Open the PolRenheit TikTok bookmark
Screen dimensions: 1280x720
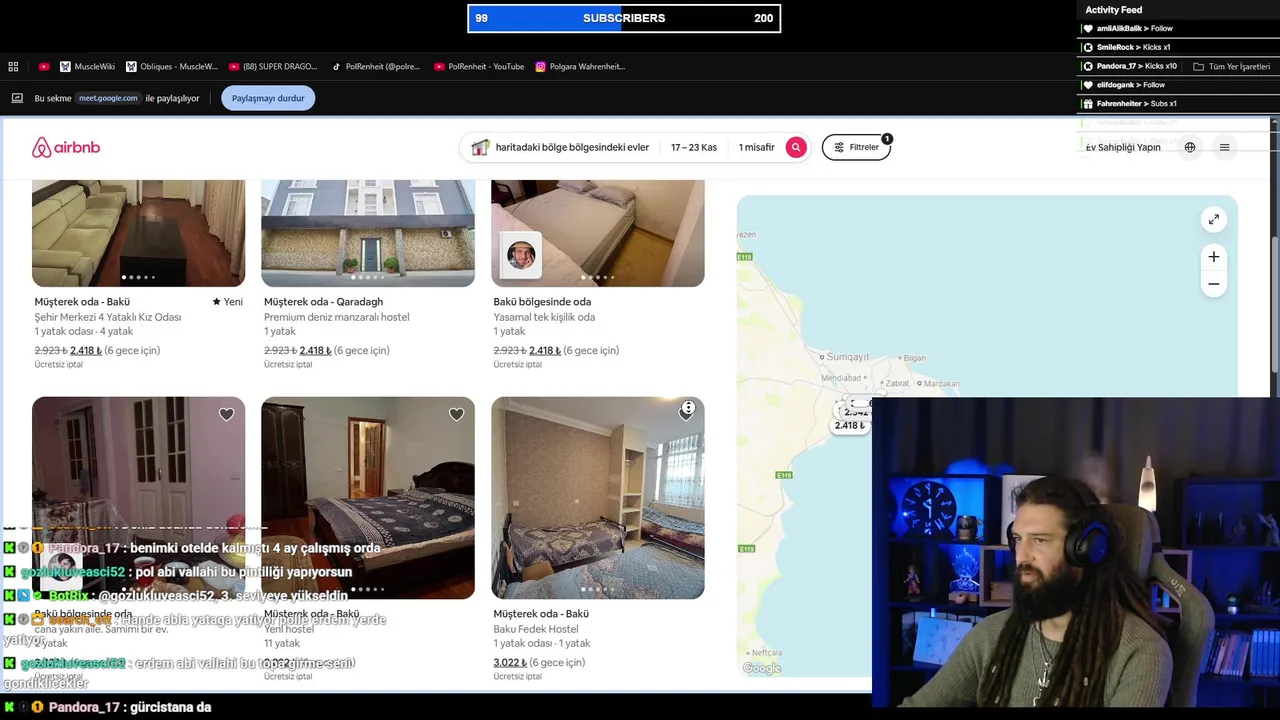click(376, 67)
